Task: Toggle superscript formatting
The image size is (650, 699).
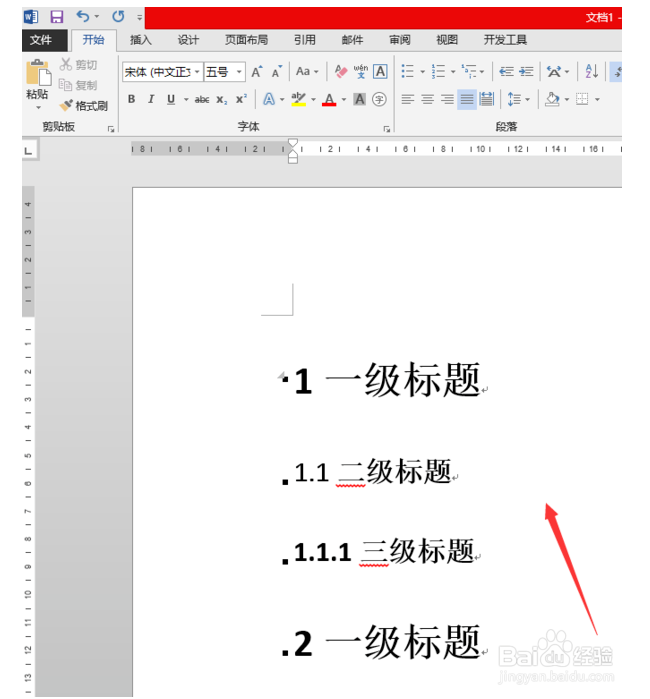Action: (241, 99)
